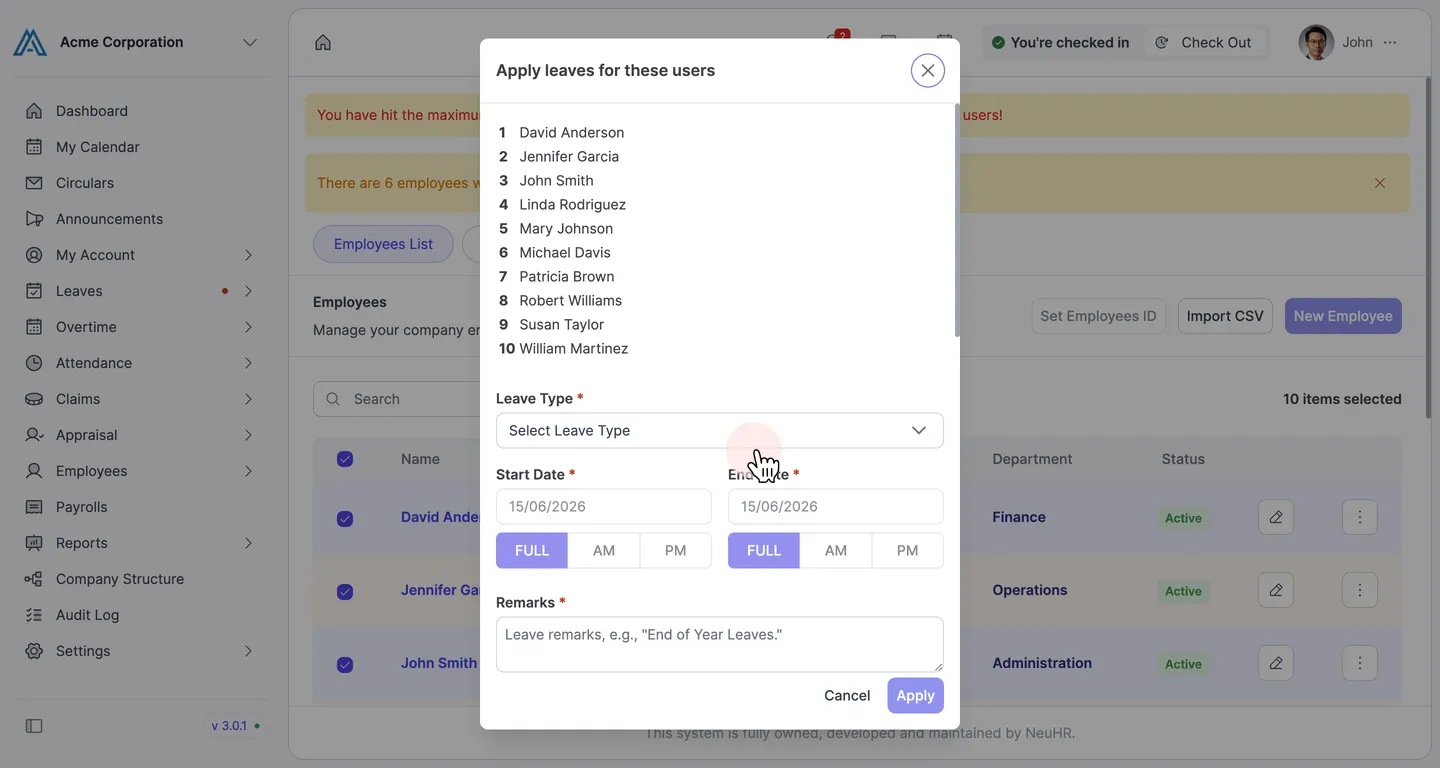Expand the Overtime submenu chevron

pos(248,327)
